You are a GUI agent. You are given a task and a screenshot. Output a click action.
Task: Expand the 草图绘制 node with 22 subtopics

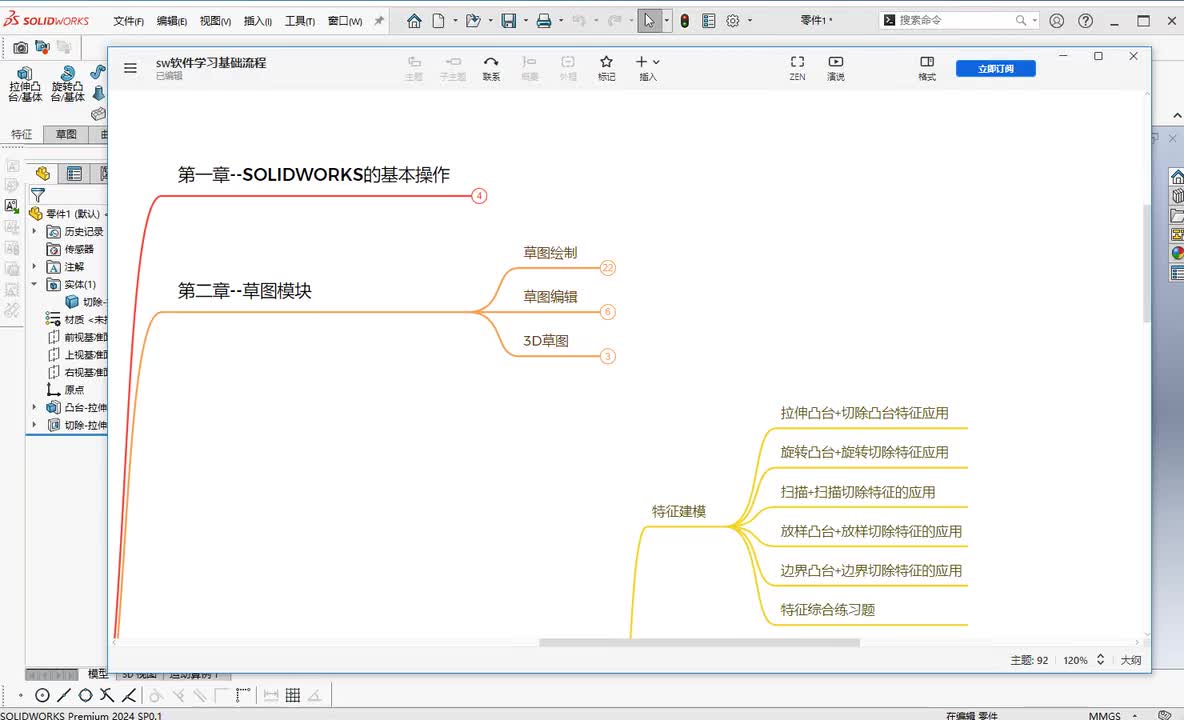point(608,268)
